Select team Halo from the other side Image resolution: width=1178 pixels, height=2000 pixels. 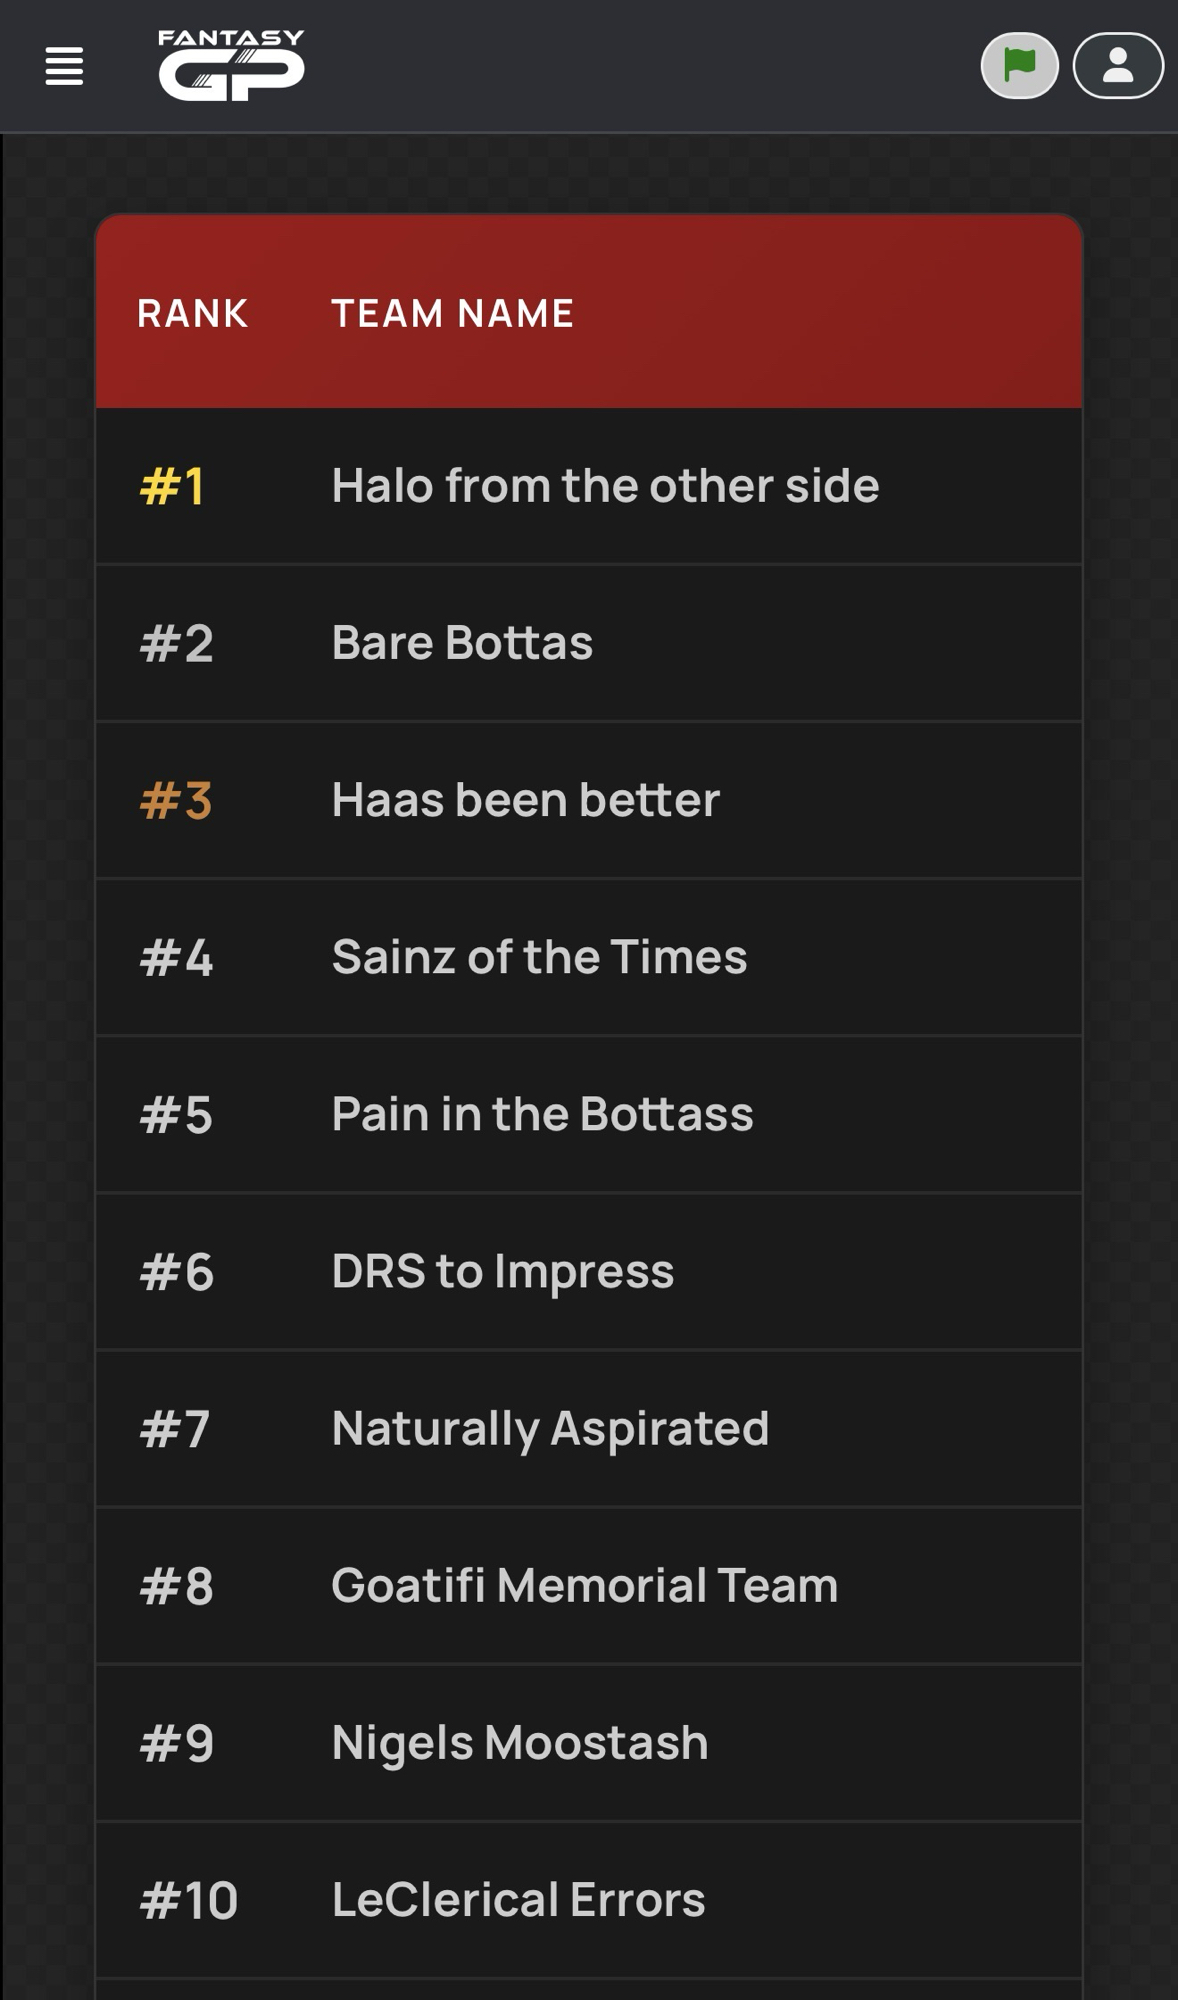point(605,486)
